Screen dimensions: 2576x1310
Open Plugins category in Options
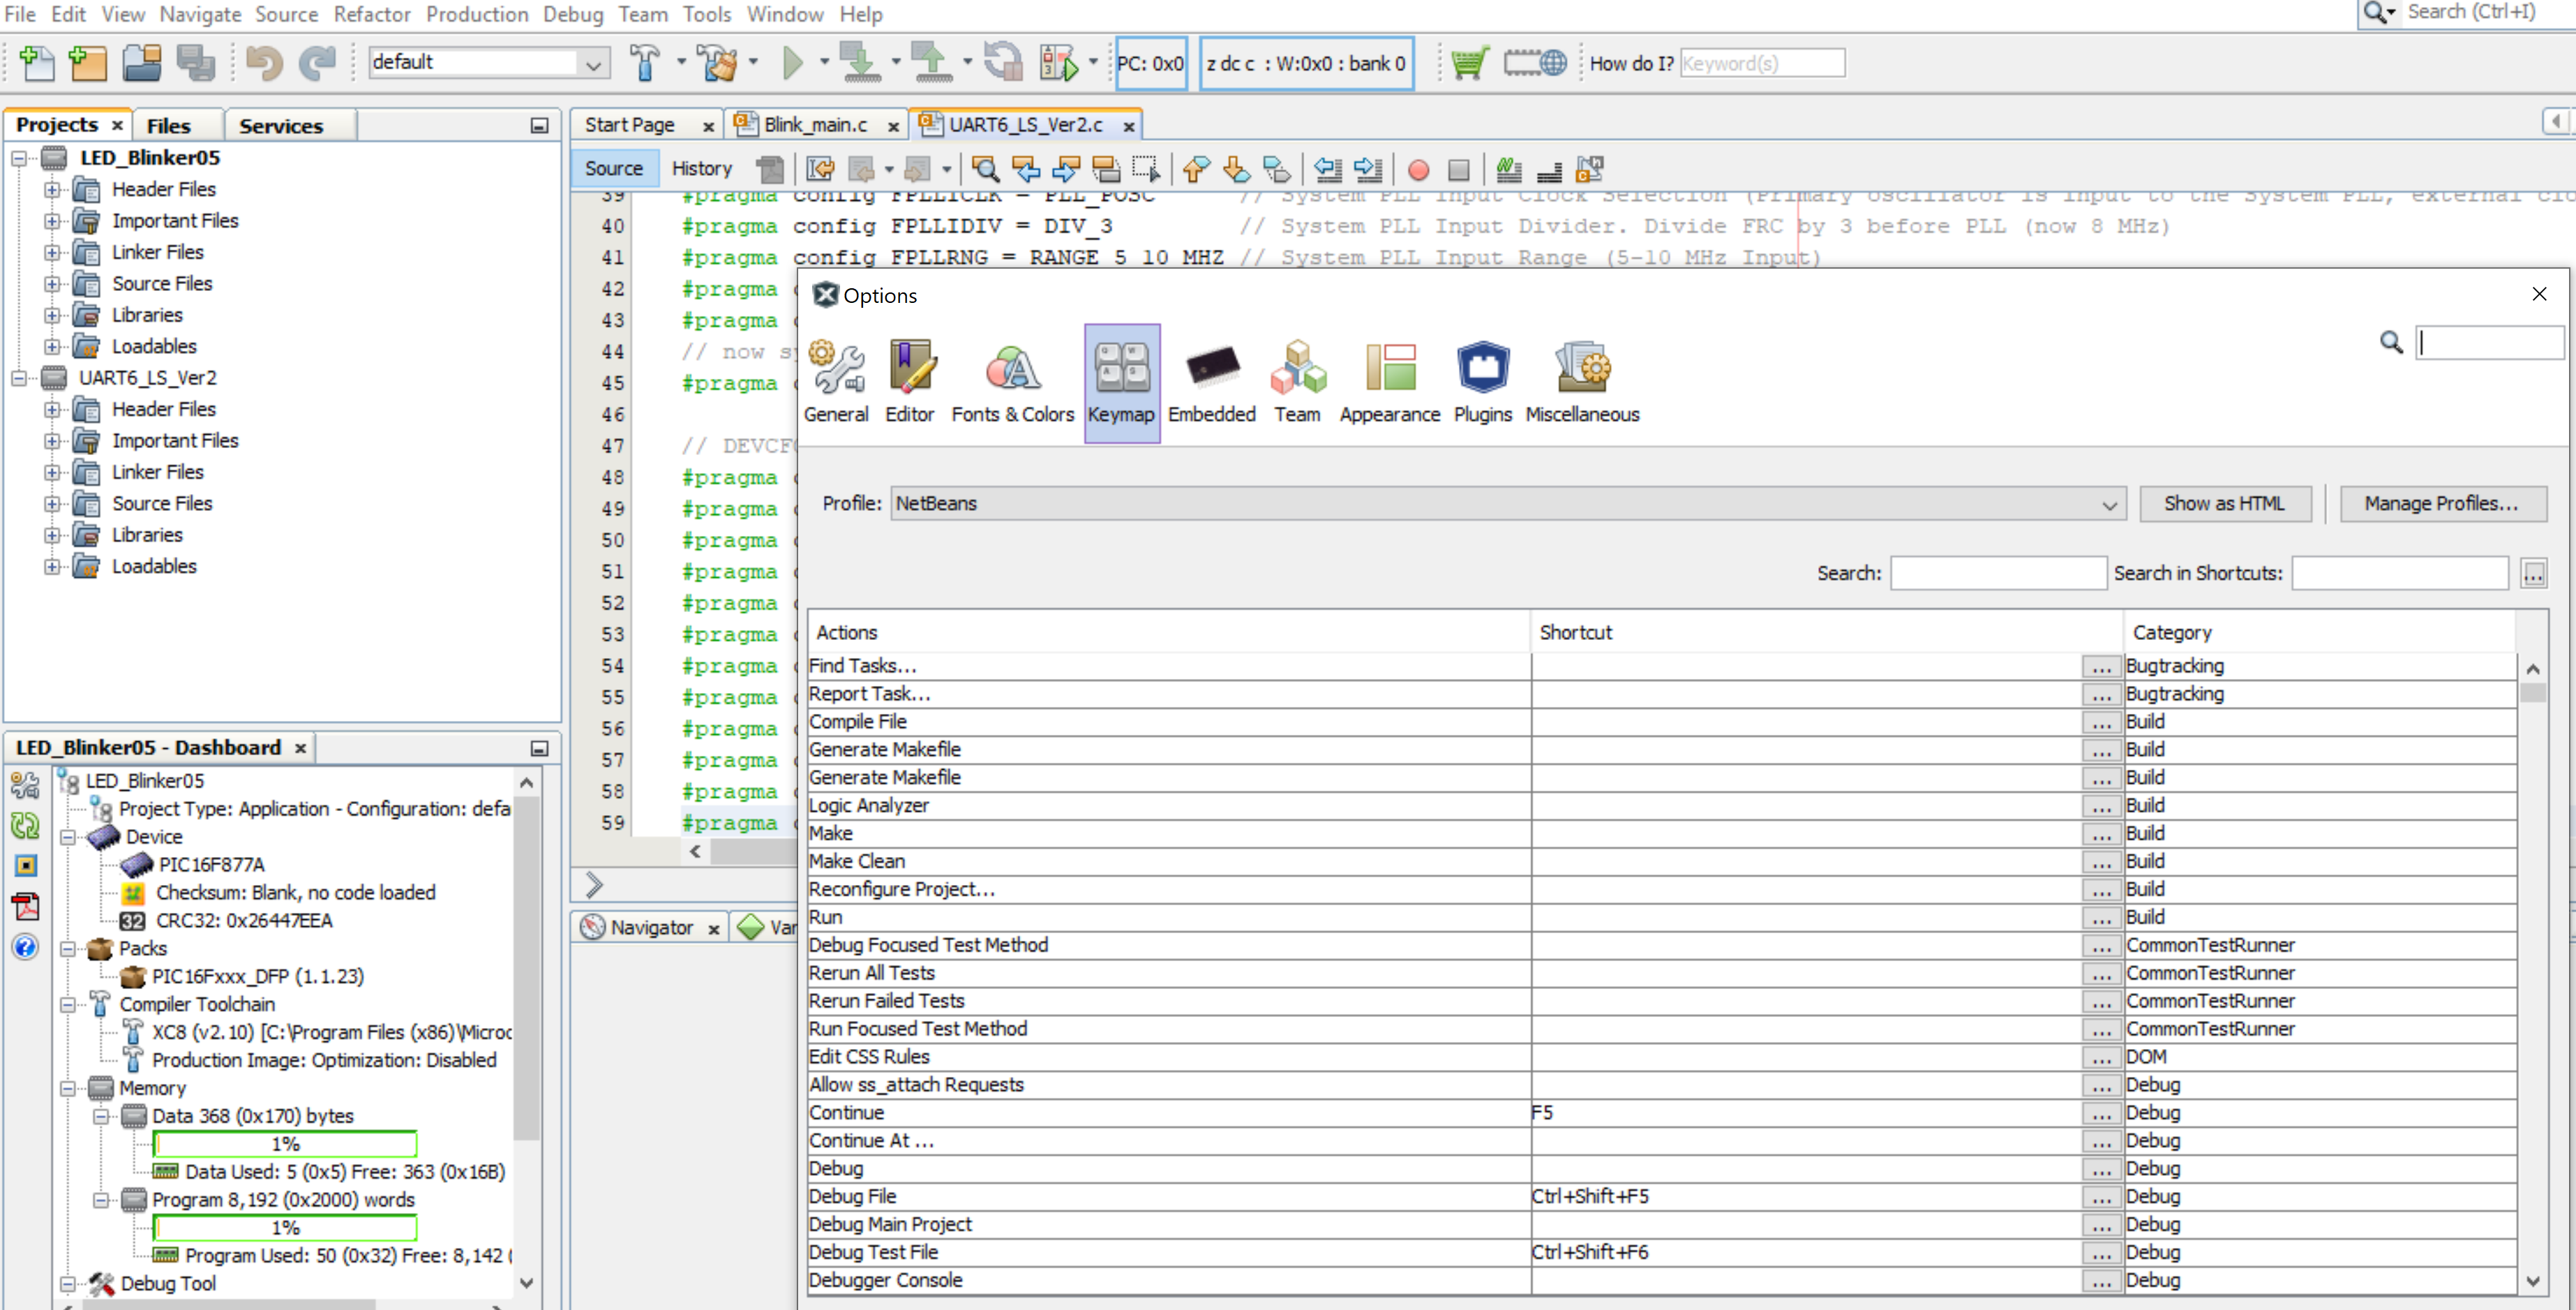pyautogui.click(x=1483, y=382)
